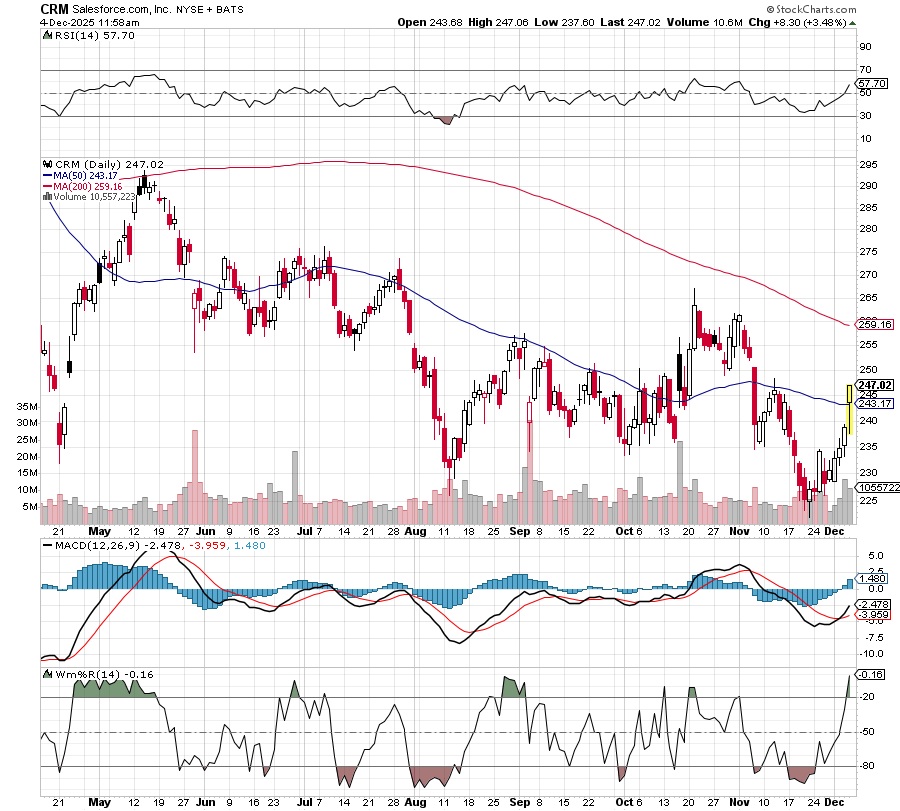Click the latest yellow-highlighted candlestick

849,405
